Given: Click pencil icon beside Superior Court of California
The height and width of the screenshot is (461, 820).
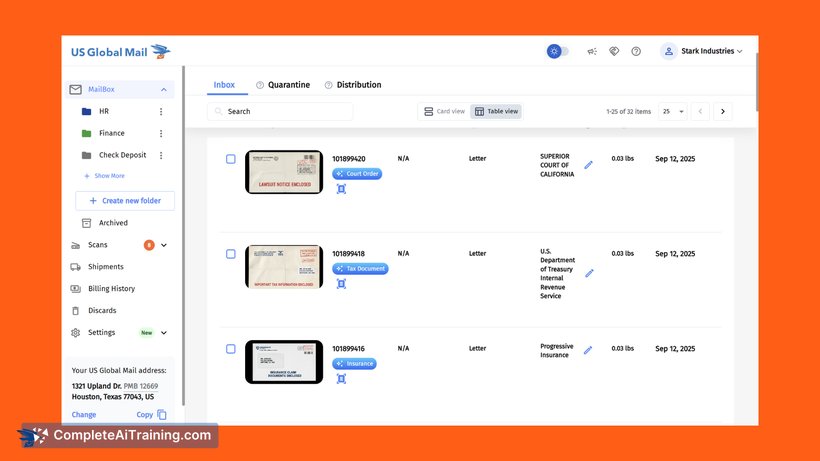Looking at the screenshot, I should point(588,165).
